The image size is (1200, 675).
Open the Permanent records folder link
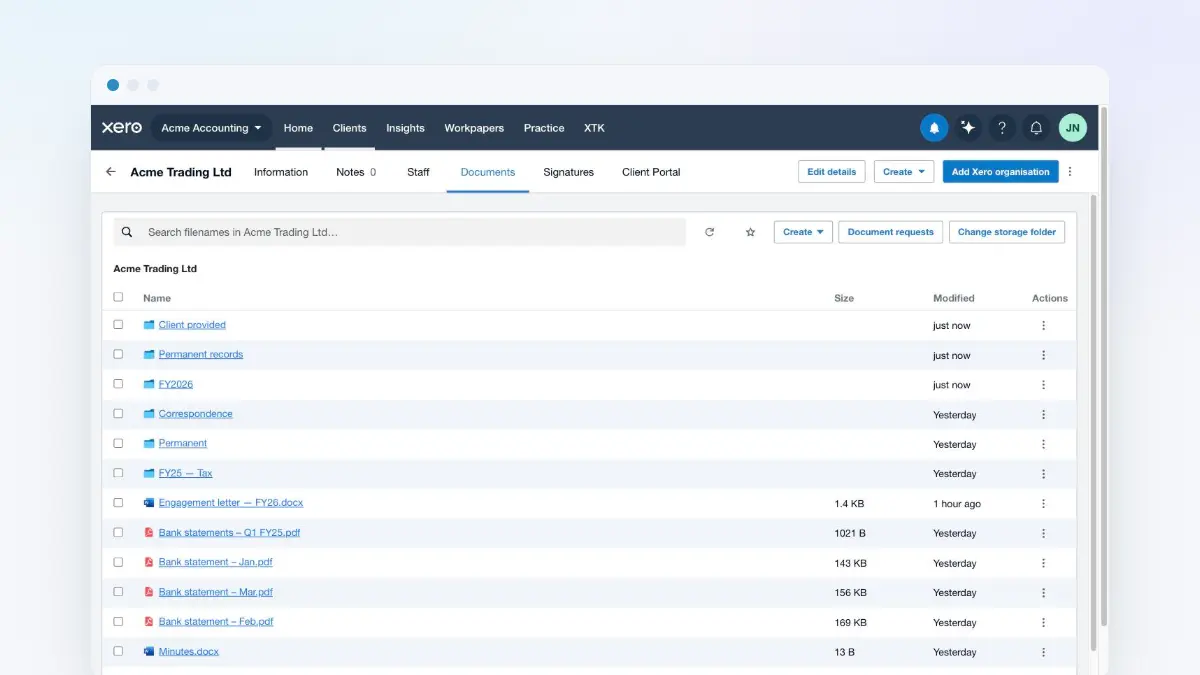click(x=201, y=354)
